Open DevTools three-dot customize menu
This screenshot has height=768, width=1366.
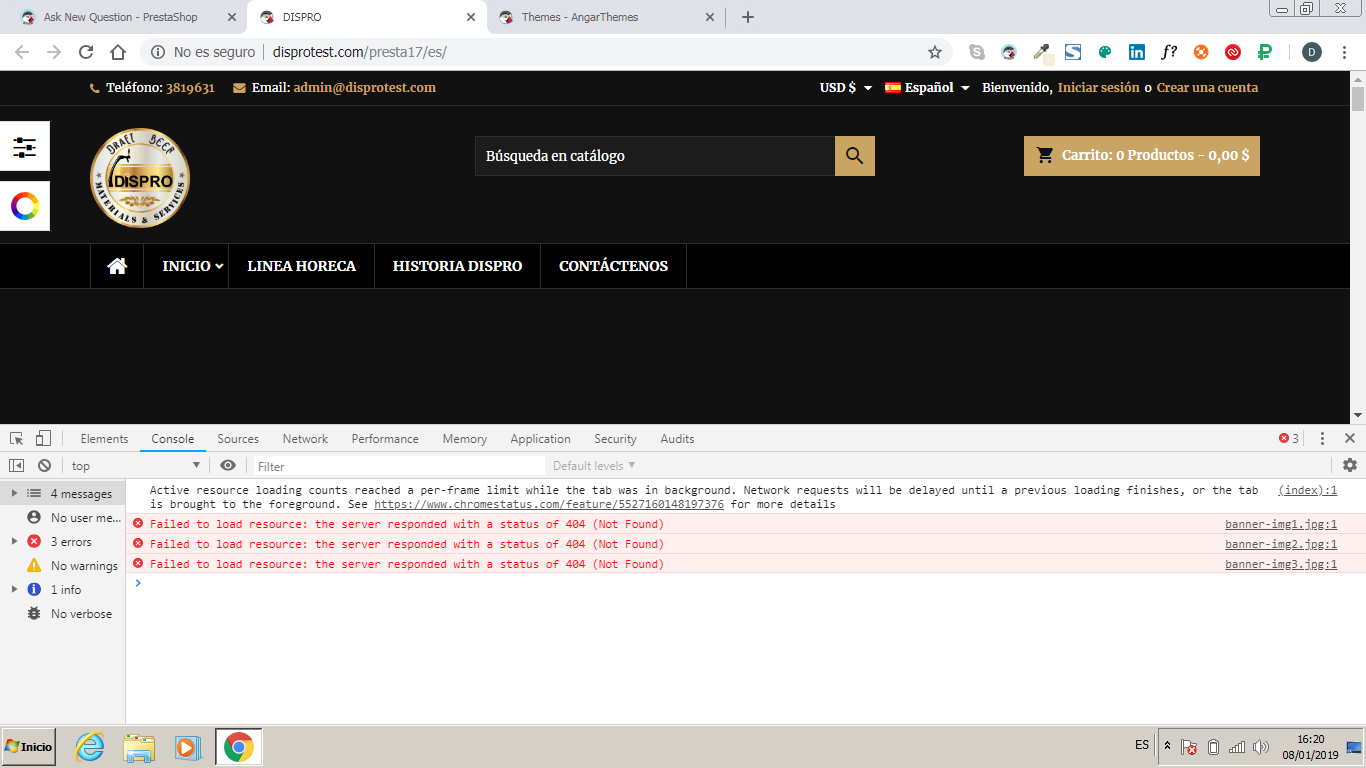(1322, 438)
